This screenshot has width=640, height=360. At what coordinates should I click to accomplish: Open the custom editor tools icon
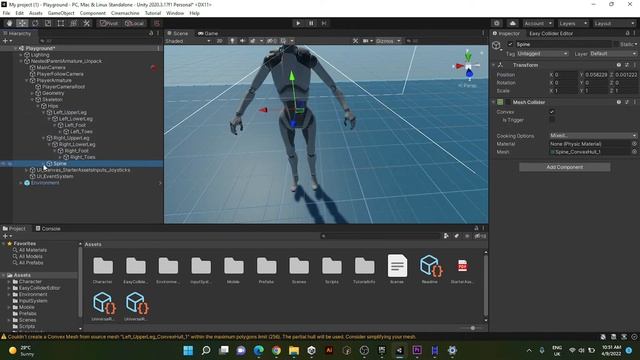pyautogui.click(x=87, y=23)
